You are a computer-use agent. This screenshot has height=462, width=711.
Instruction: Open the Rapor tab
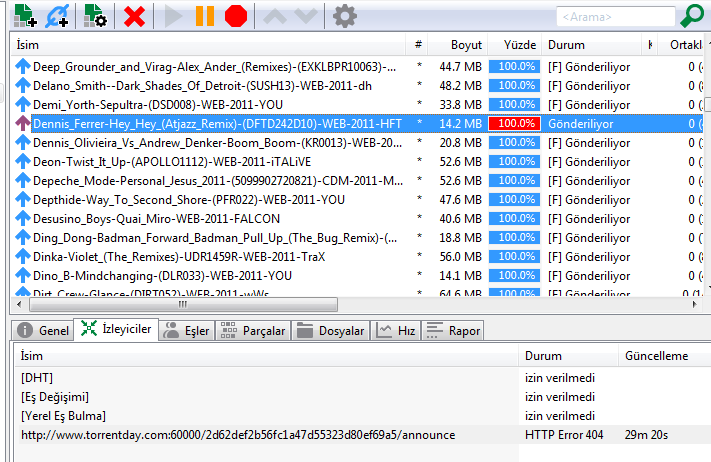pos(453,331)
